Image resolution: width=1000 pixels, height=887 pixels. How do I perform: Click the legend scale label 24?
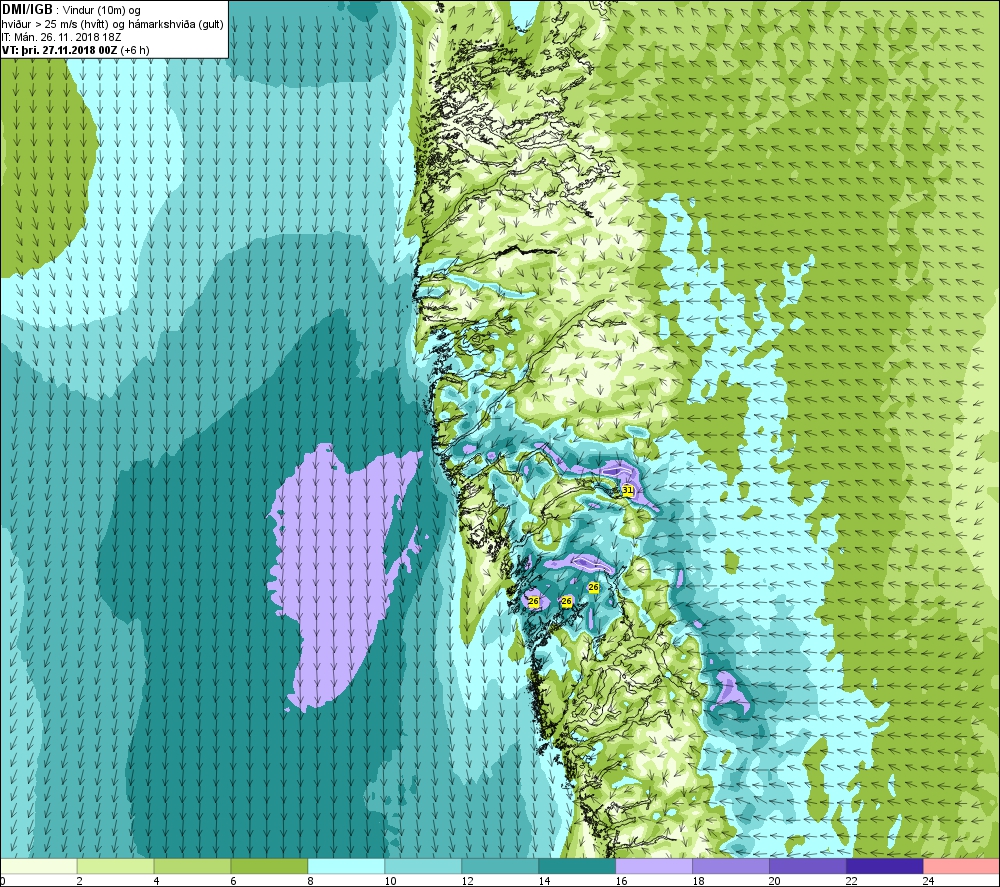[x=929, y=881]
